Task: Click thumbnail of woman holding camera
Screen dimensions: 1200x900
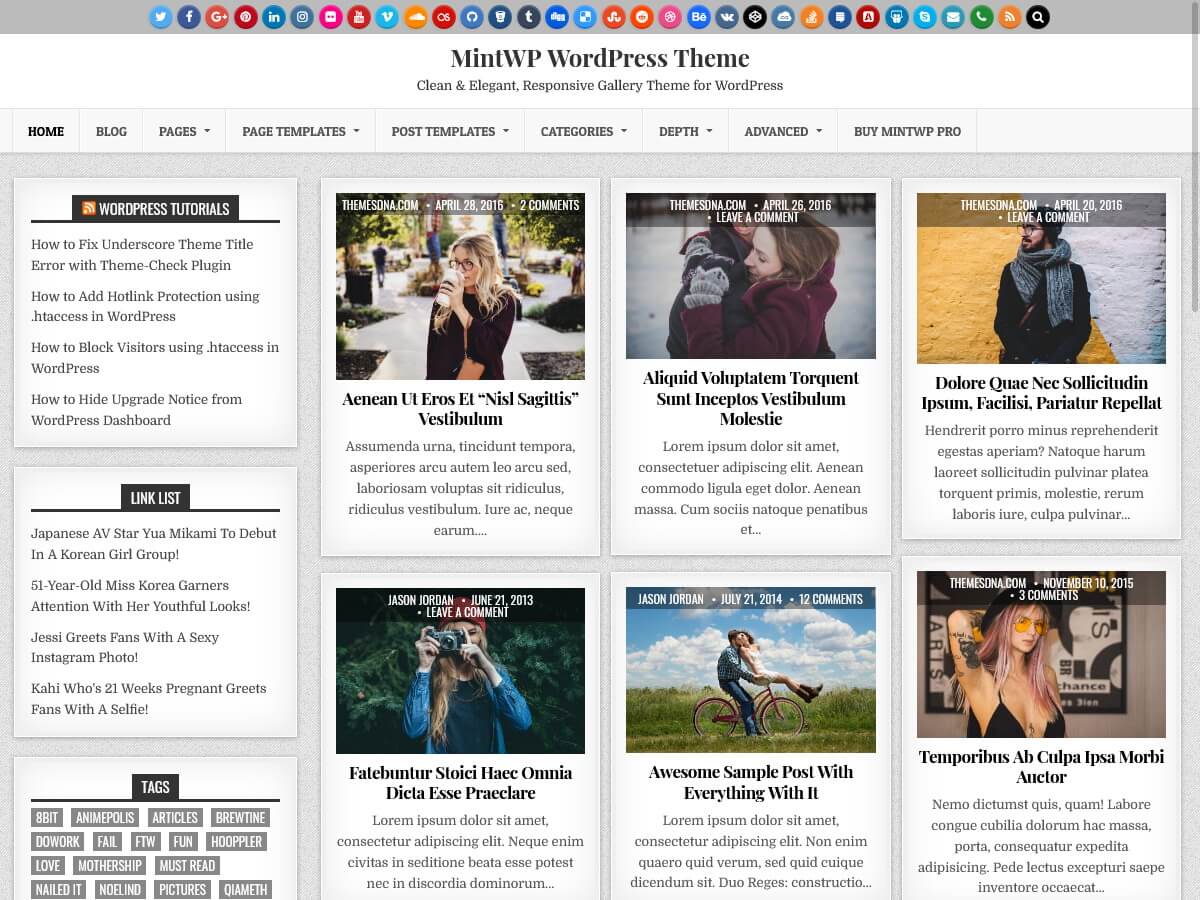Action: click(460, 670)
